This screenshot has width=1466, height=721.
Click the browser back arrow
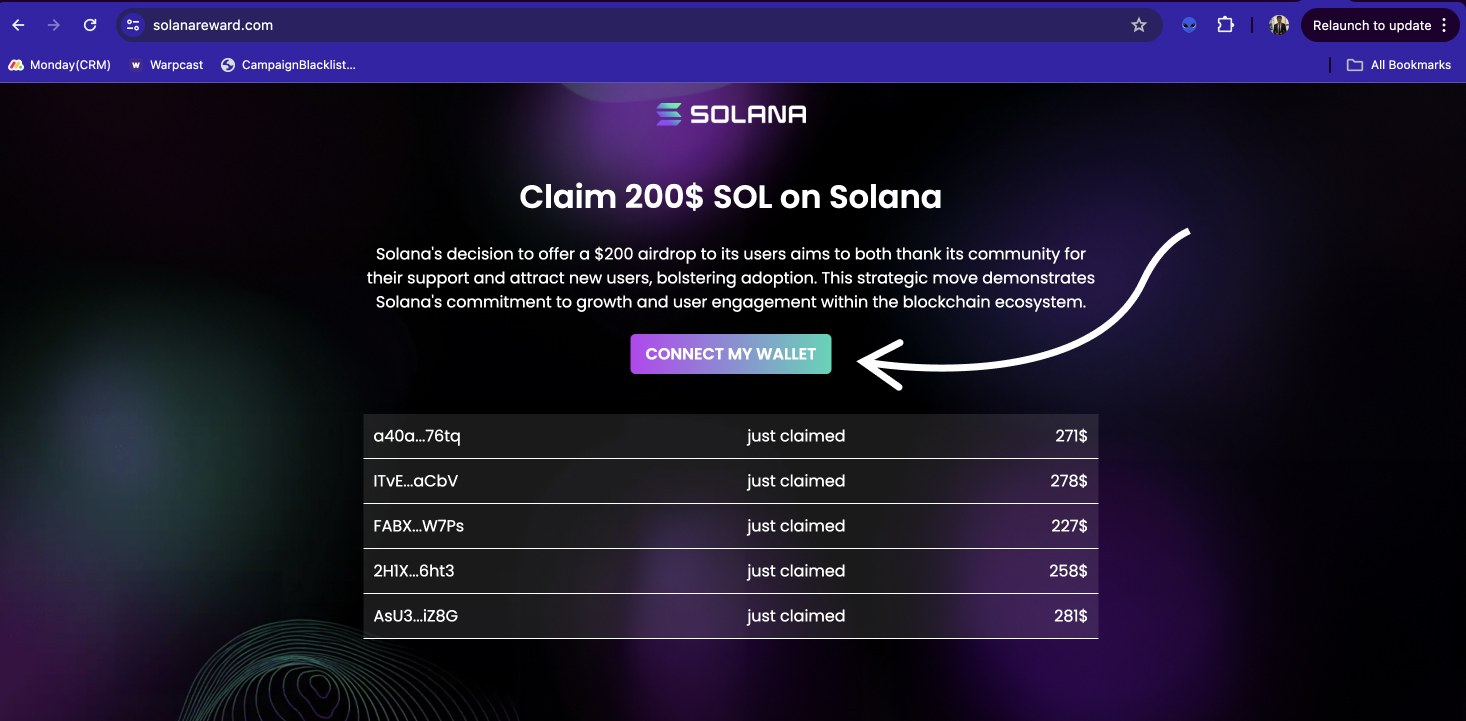18,25
